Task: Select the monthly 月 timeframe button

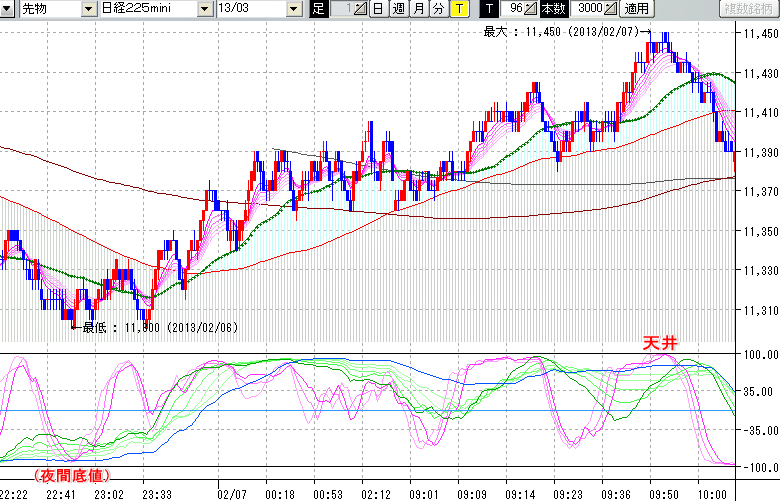Action: (418, 9)
